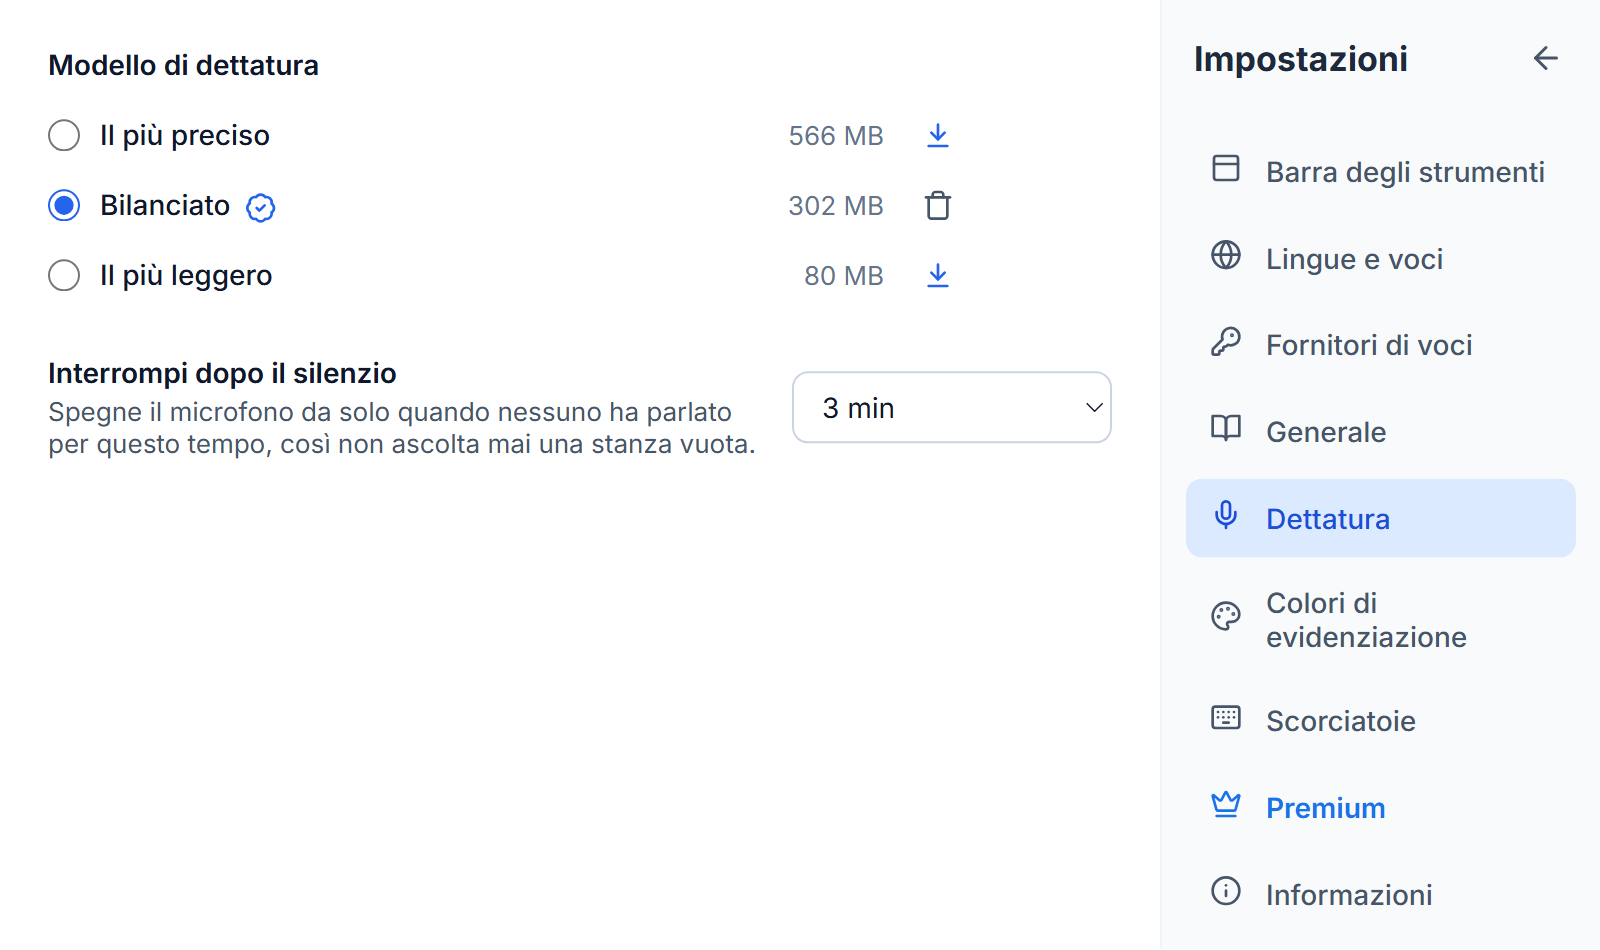The height and width of the screenshot is (950, 1600).
Task: Delete the Bilanciato model with trash icon
Action: (x=937, y=205)
